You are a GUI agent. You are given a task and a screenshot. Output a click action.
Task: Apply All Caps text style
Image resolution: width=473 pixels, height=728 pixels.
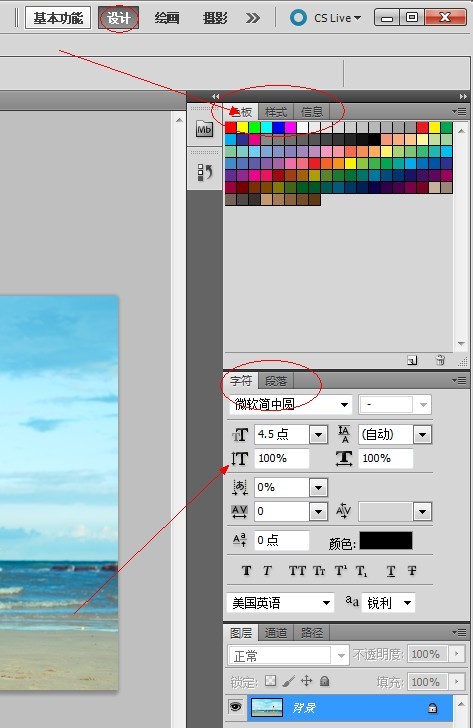coord(297,571)
